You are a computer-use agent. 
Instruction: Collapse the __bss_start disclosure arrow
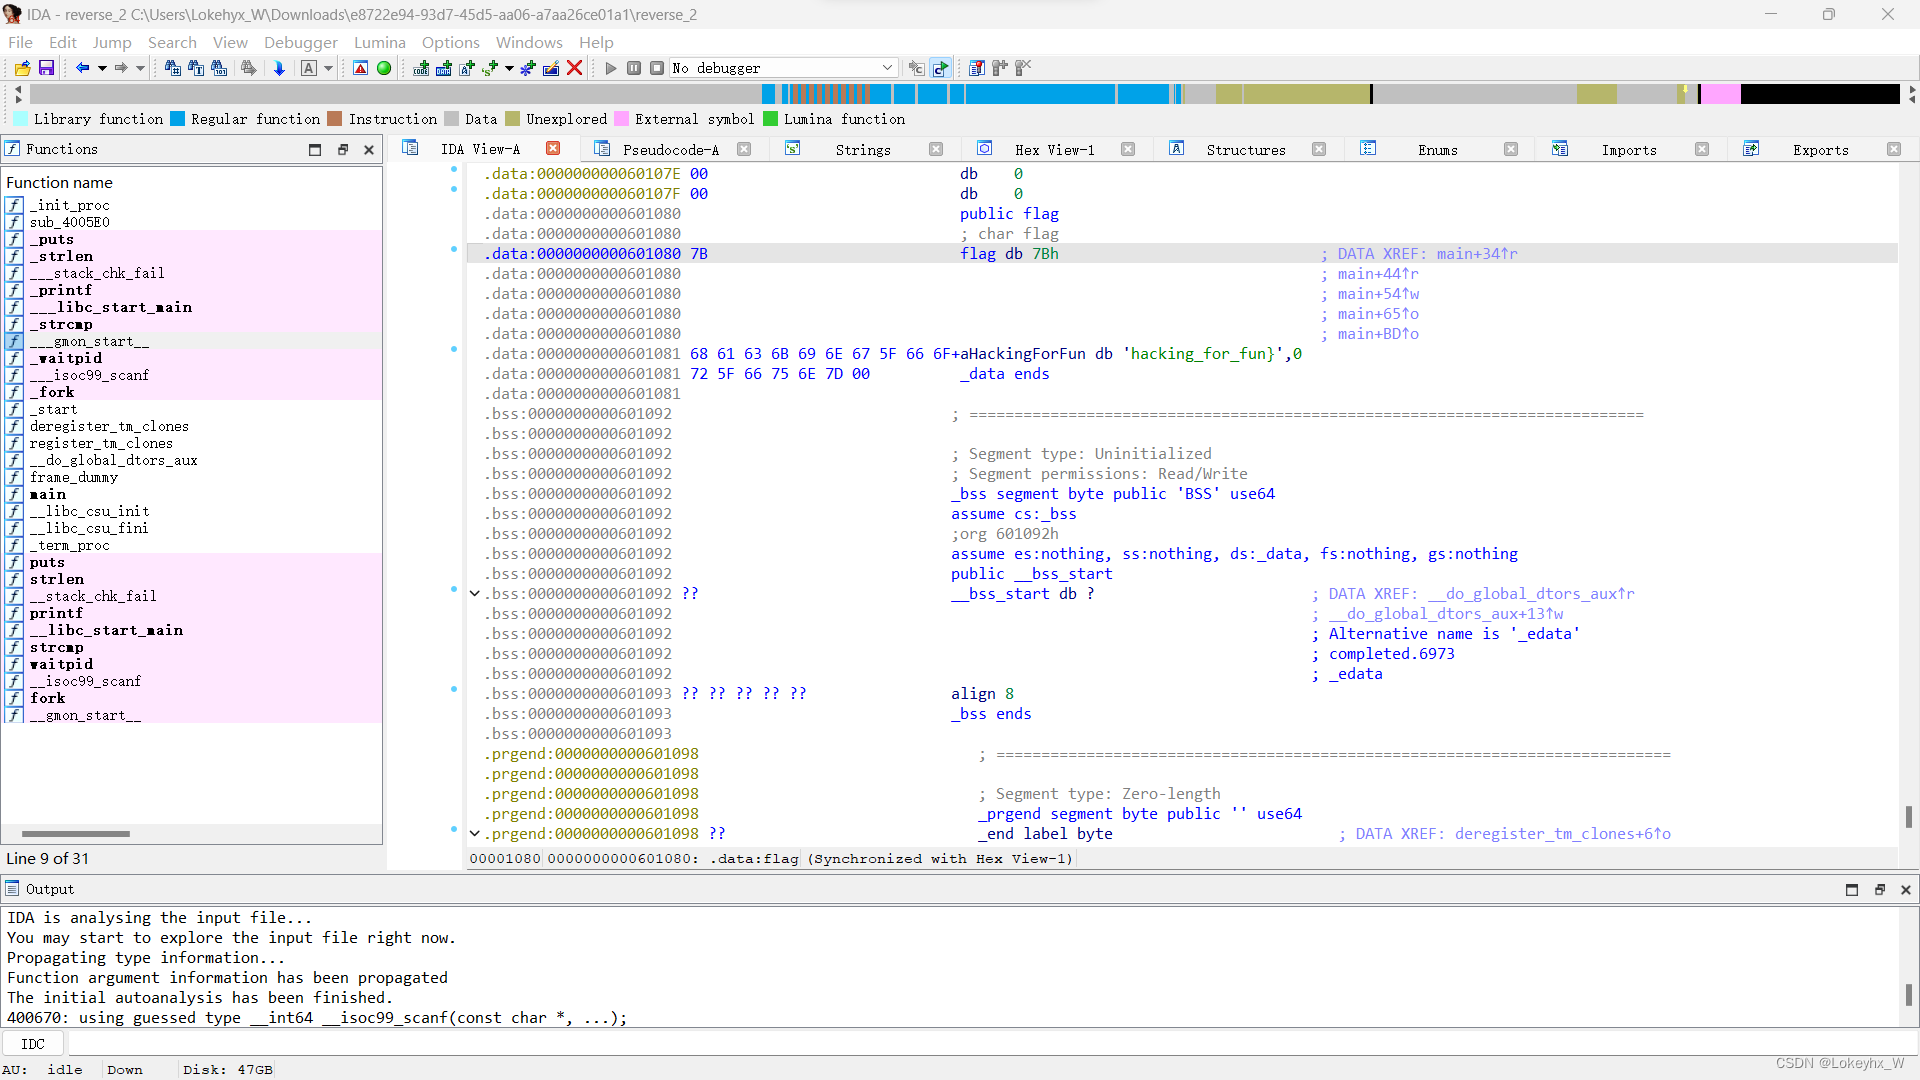click(474, 593)
